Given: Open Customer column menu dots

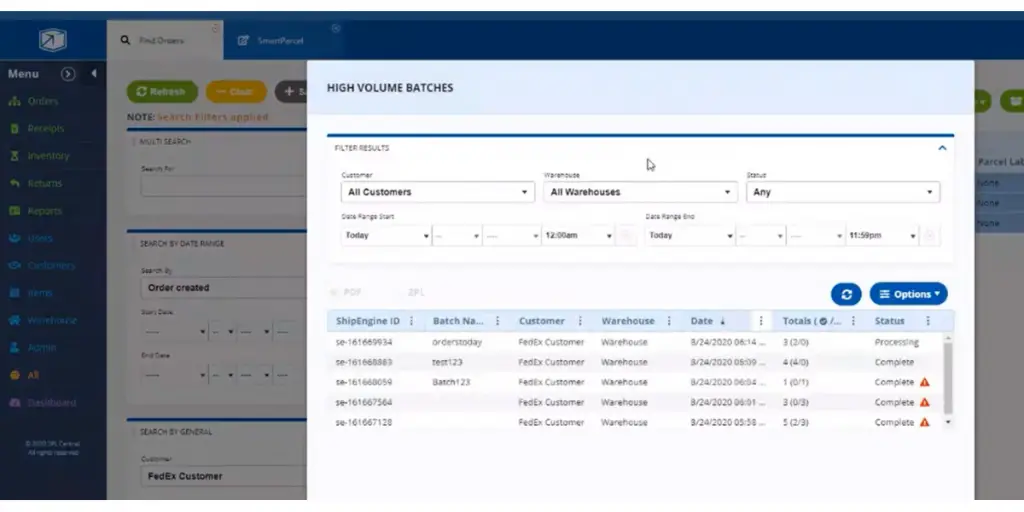Looking at the screenshot, I should pyautogui.click(x=580, y=321).
